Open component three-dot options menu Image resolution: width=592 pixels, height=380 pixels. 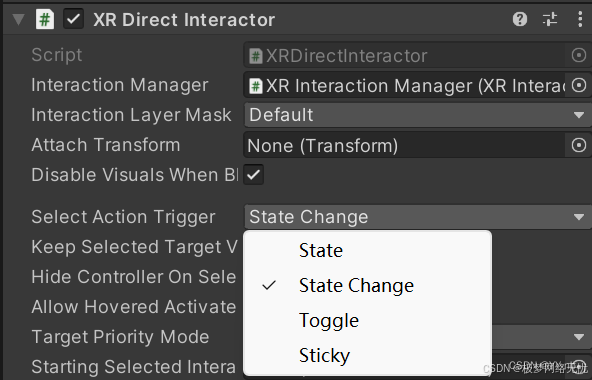click(580, 19)
